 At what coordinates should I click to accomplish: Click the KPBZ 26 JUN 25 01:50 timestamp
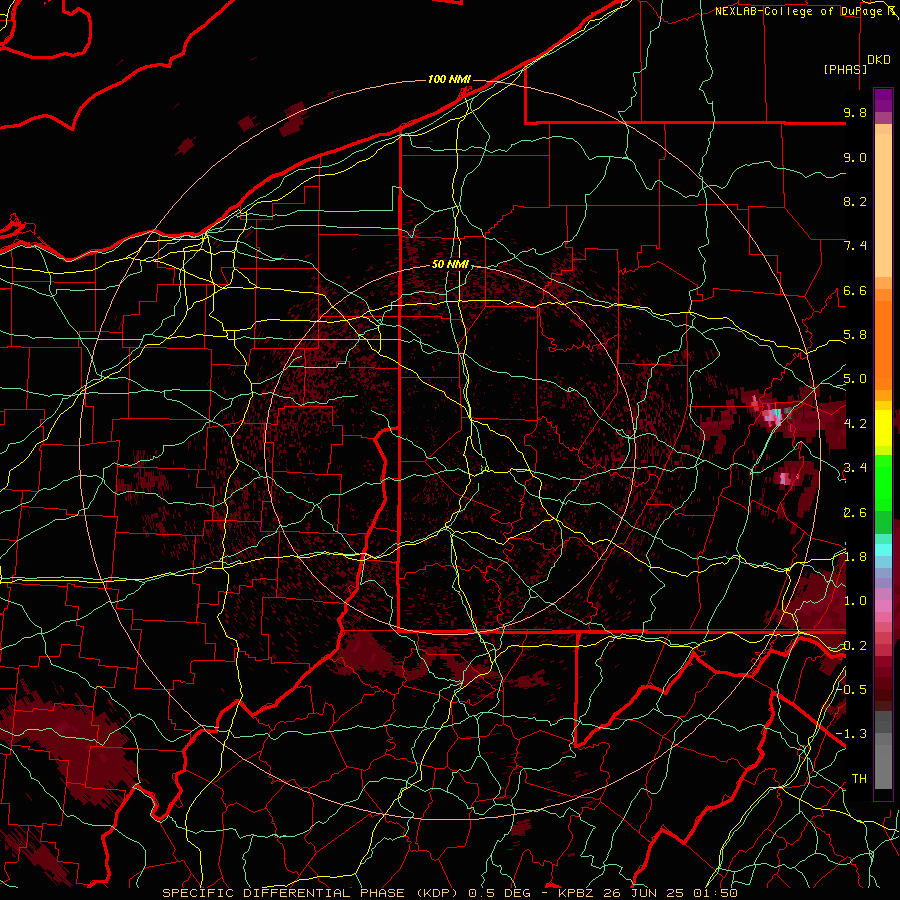click(x=648, y=893)
